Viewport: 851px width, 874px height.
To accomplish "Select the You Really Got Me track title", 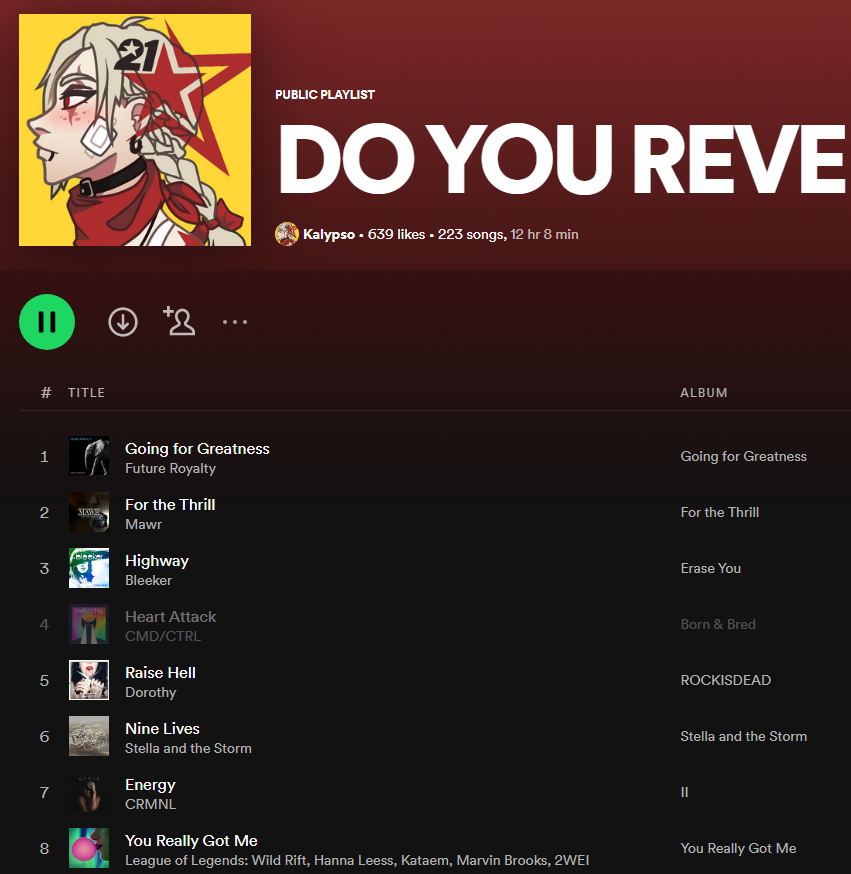I will coord(191,841).
